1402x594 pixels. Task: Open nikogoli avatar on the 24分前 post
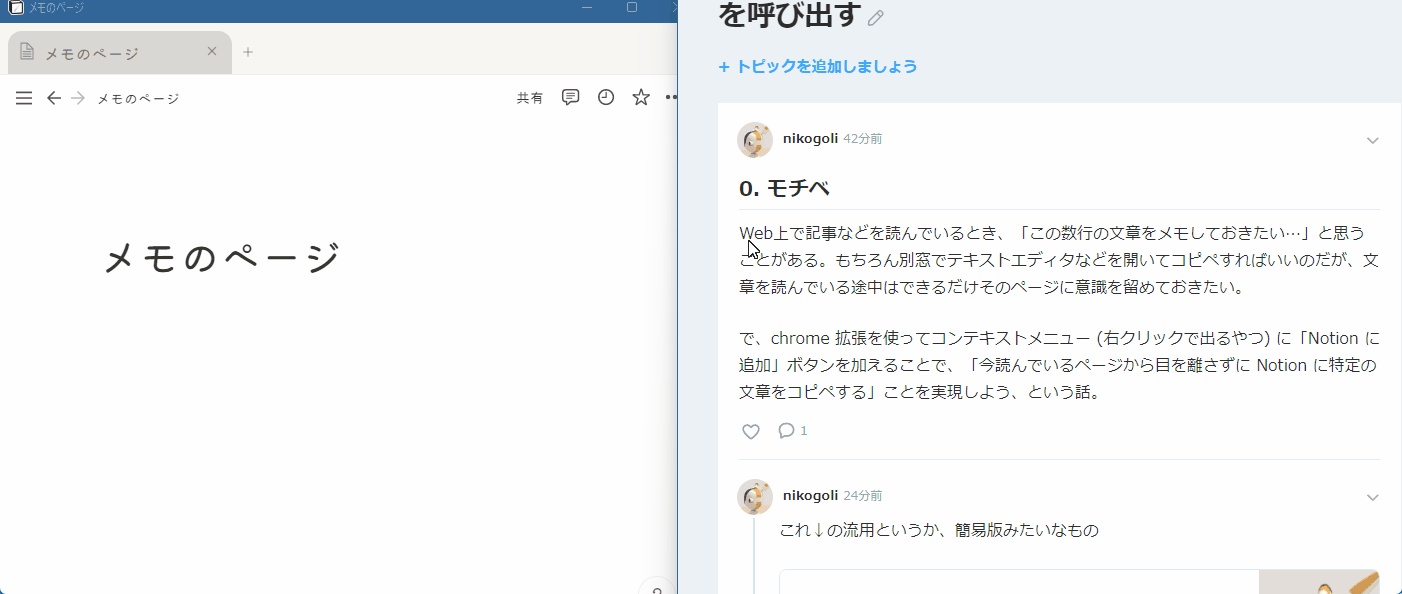[755, 497]
